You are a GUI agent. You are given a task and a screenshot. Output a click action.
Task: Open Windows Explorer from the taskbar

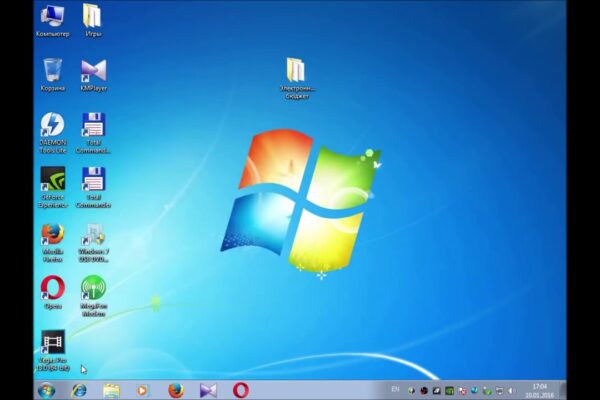(x=111, y=390)
